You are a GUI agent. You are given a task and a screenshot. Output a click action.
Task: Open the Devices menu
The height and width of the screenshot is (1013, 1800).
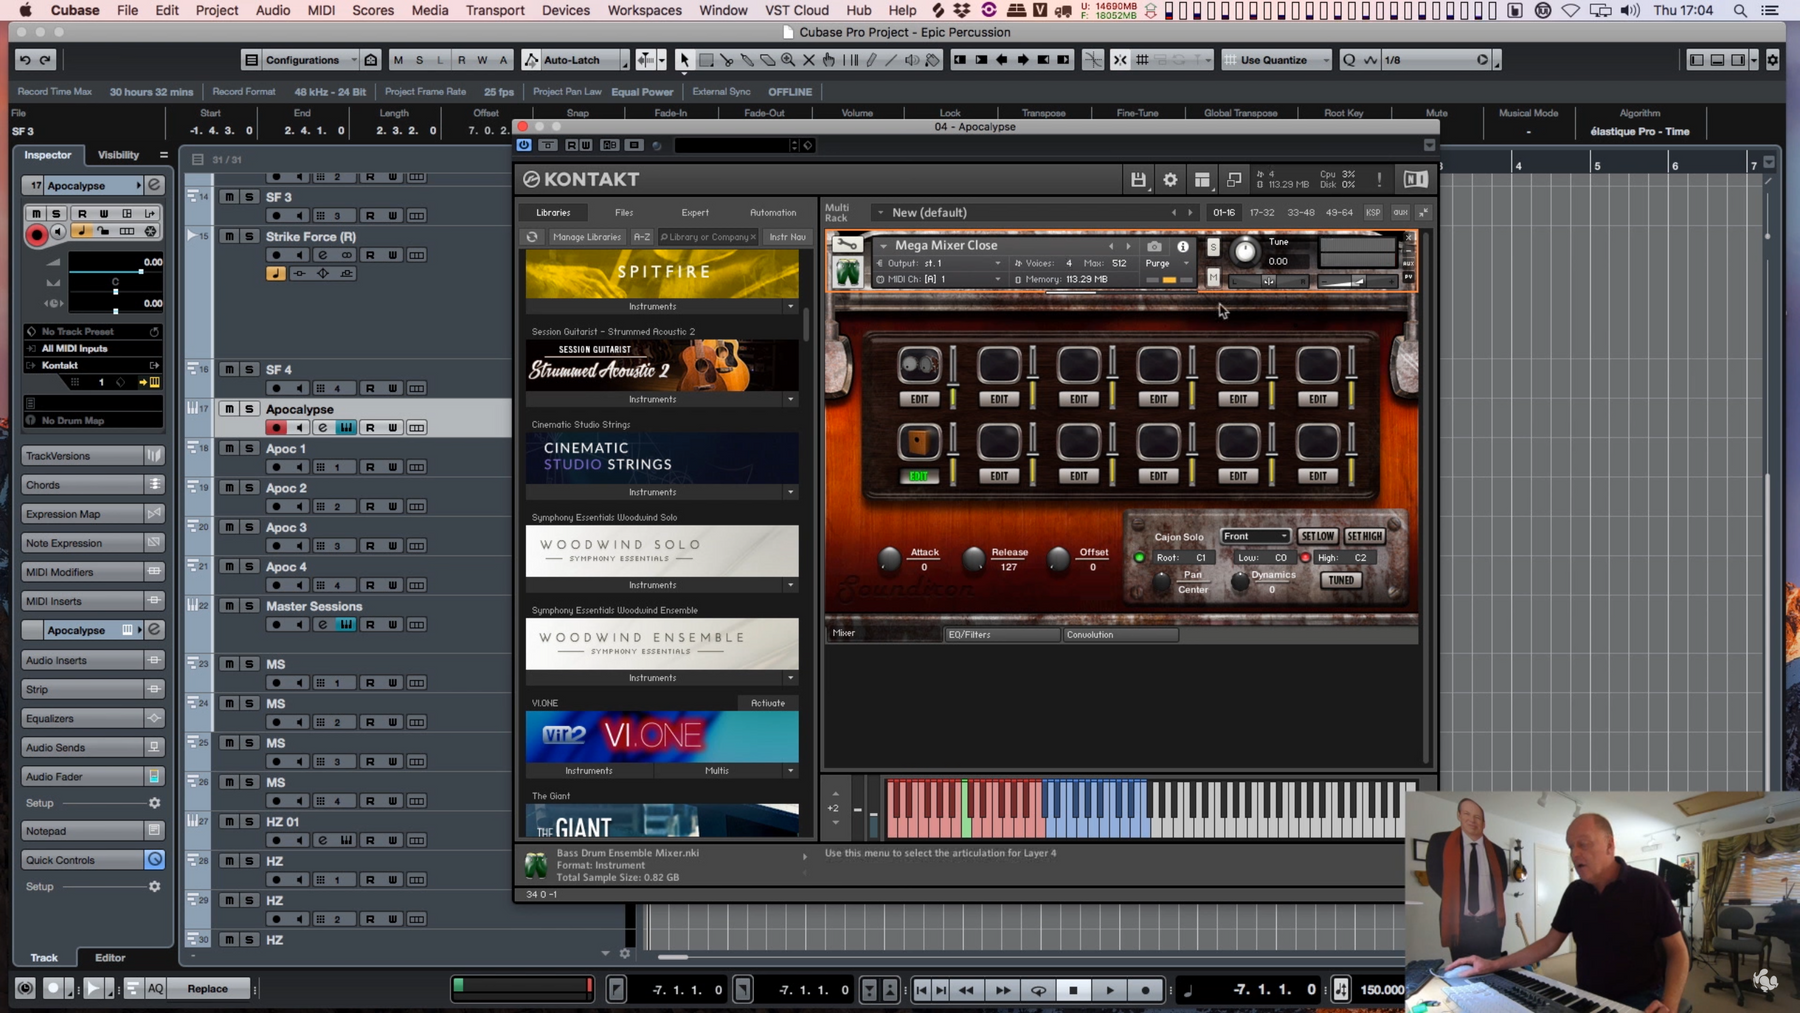[565, 10]
